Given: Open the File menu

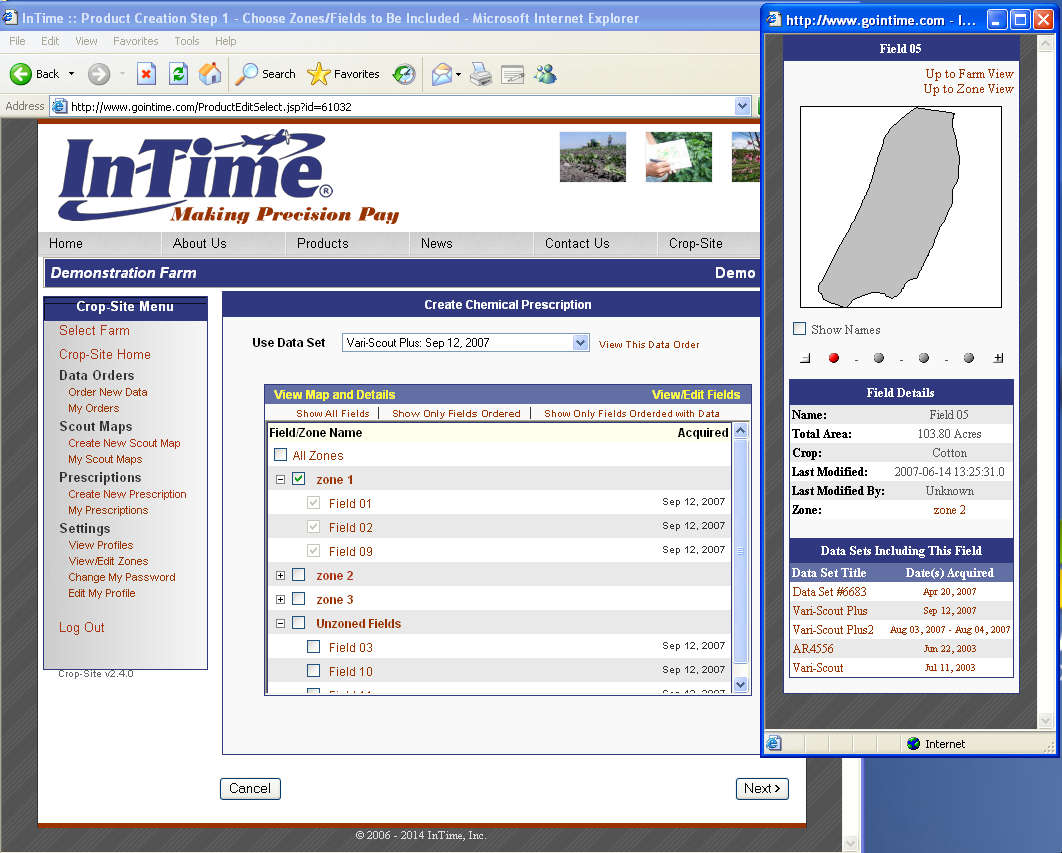Looking at the screenshot, I should [18, 41].
